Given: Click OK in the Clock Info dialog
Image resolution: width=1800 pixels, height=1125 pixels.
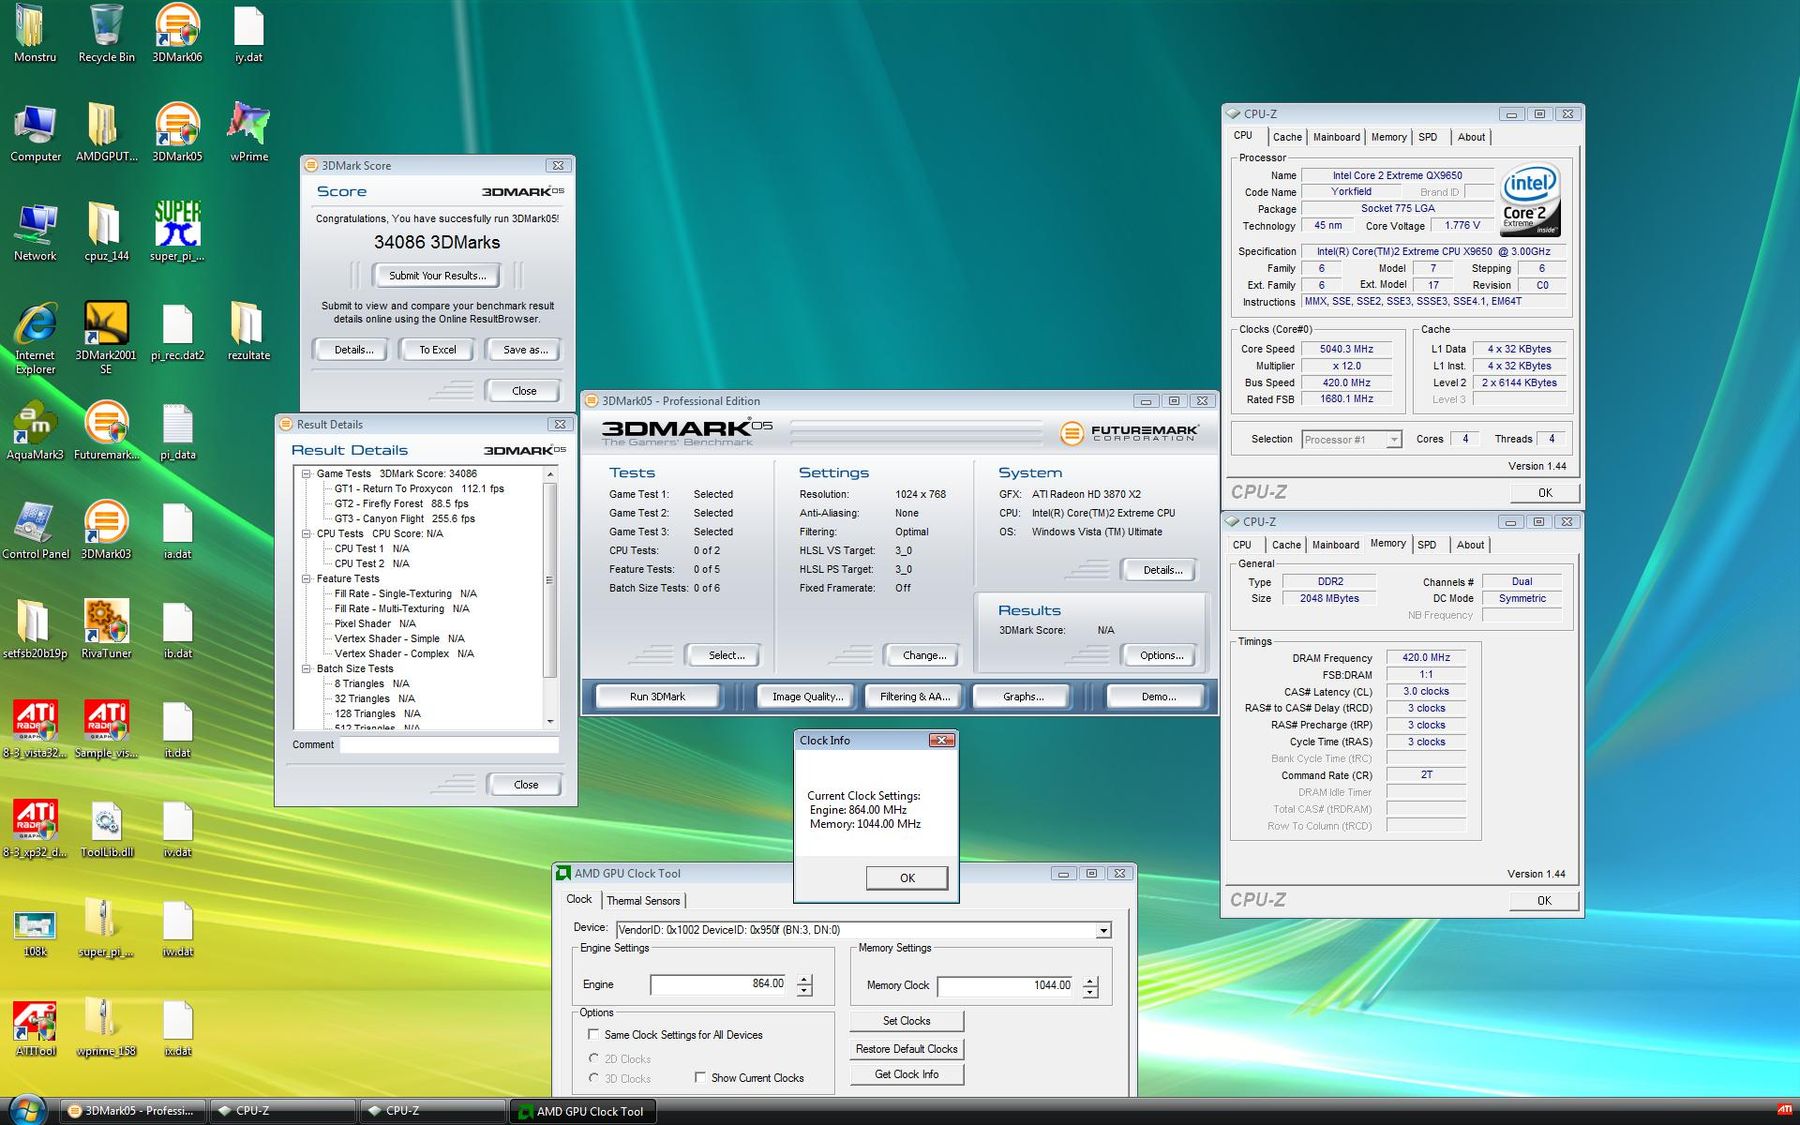Looking at the screenshot, I should point(907,878).
